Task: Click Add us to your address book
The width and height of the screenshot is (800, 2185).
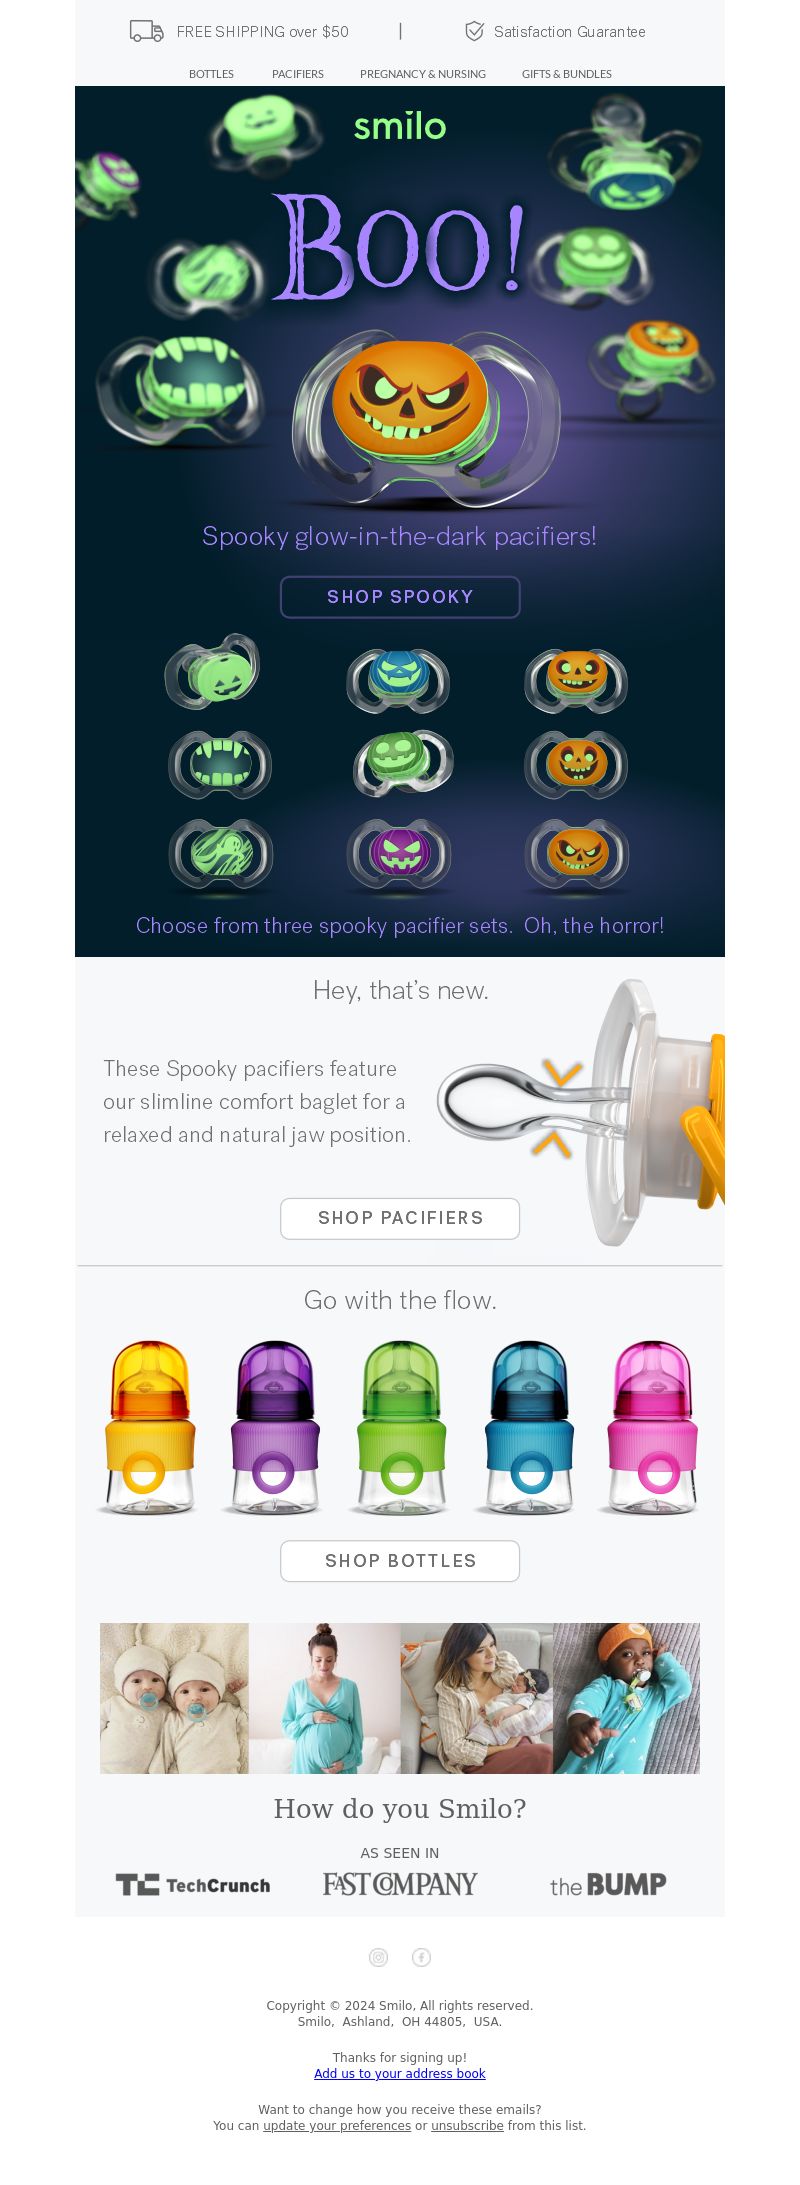Action: (400, 2073)
